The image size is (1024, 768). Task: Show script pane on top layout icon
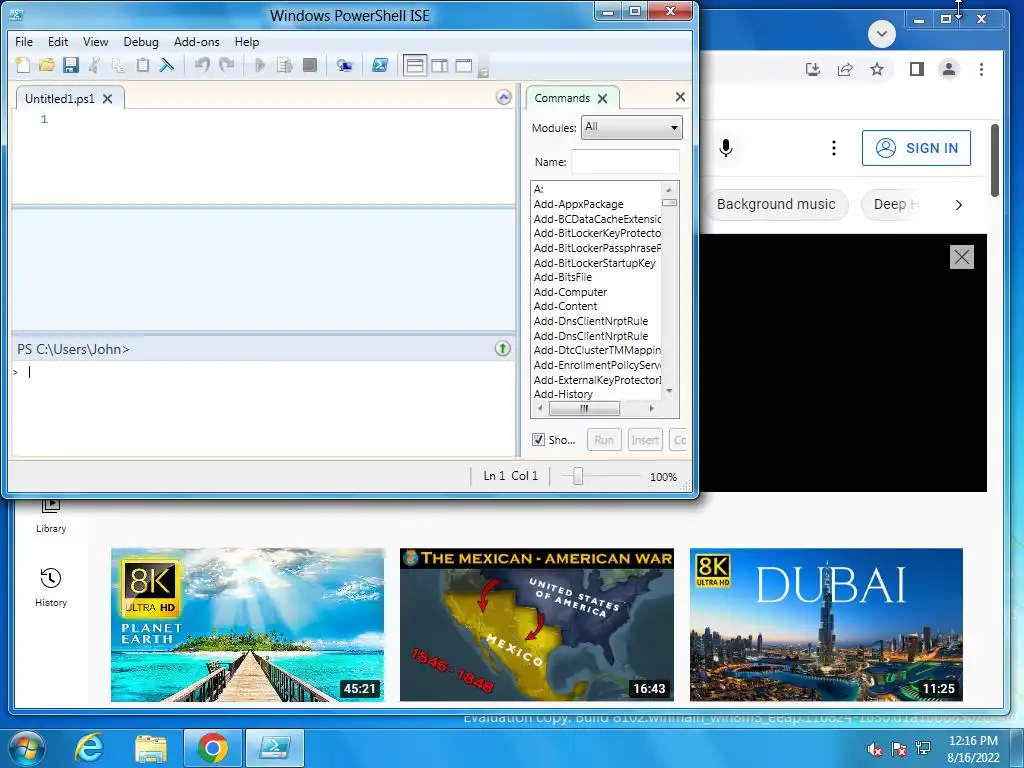click(x=415, y=65)
